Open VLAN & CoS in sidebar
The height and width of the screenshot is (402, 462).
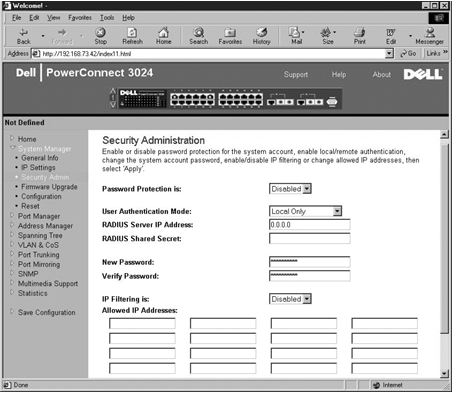click(x=38, y=245)
